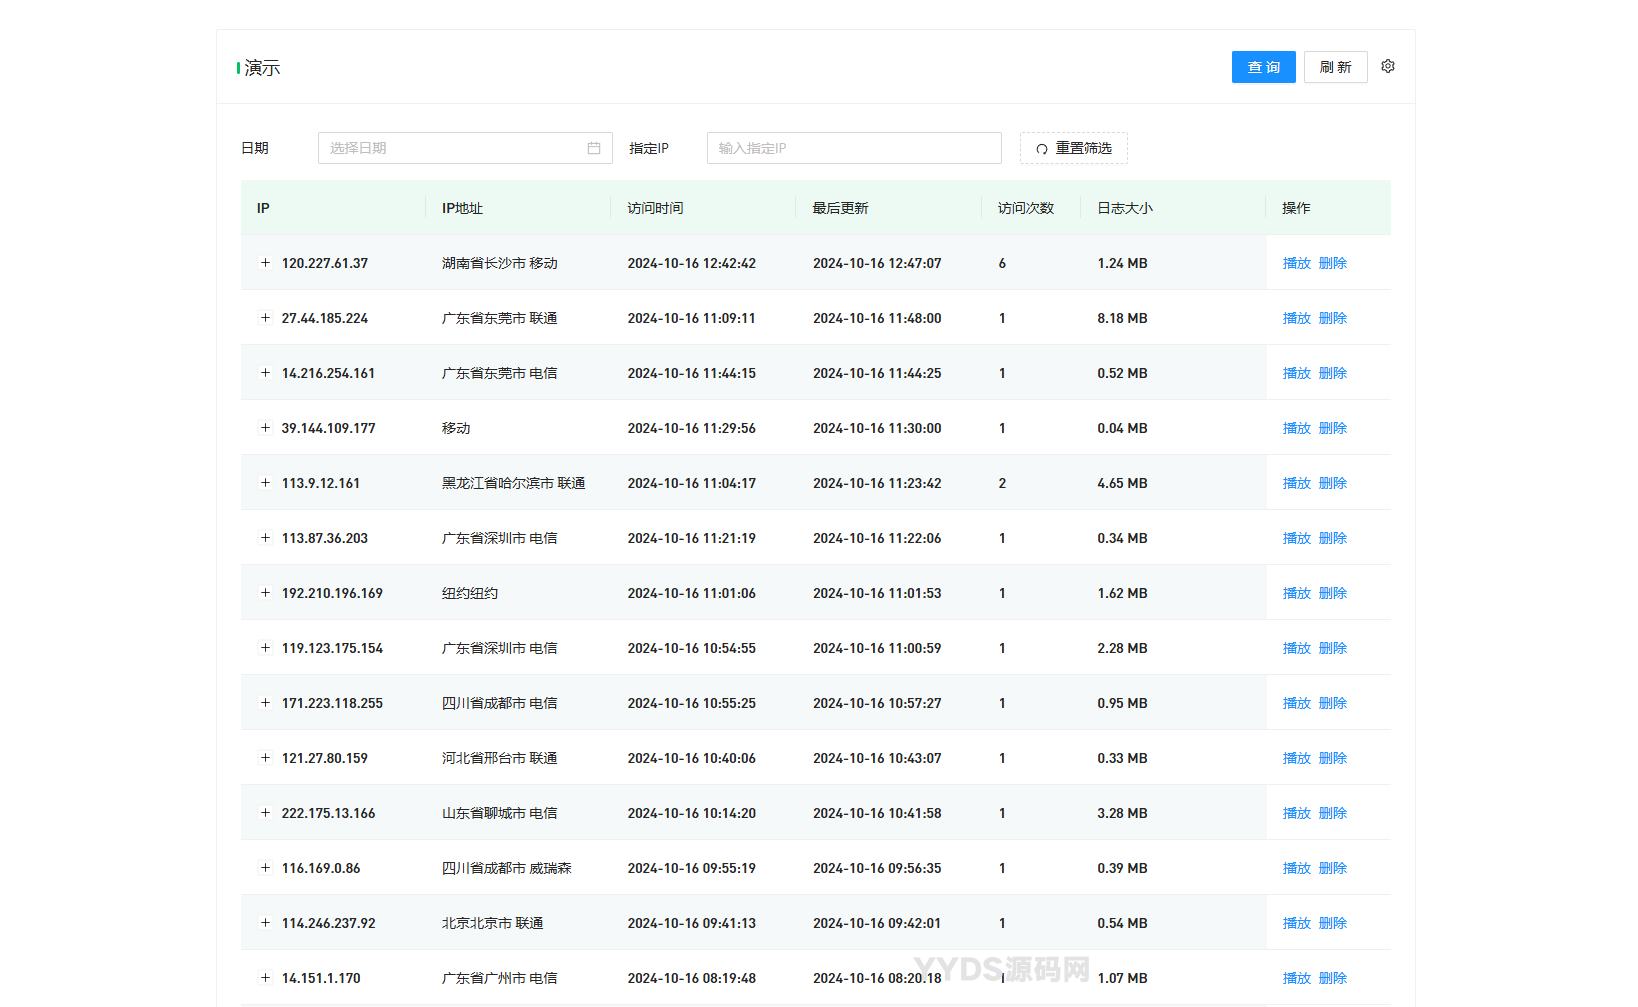Expand row for IP 27.44.185.224

pyautogui.click(x=265, y=318)
